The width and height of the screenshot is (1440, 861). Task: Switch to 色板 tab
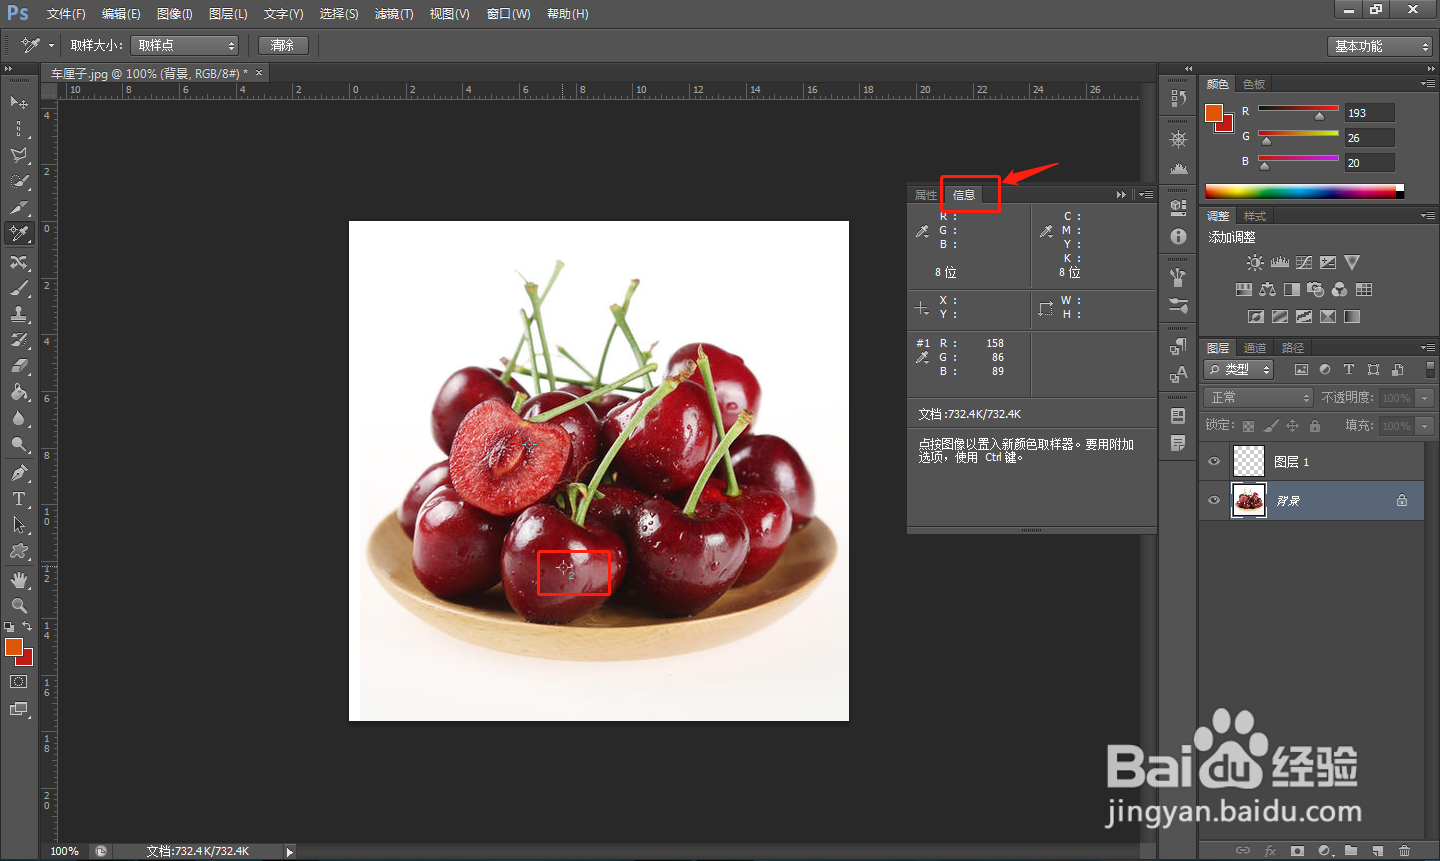[x=1254, y=84]
